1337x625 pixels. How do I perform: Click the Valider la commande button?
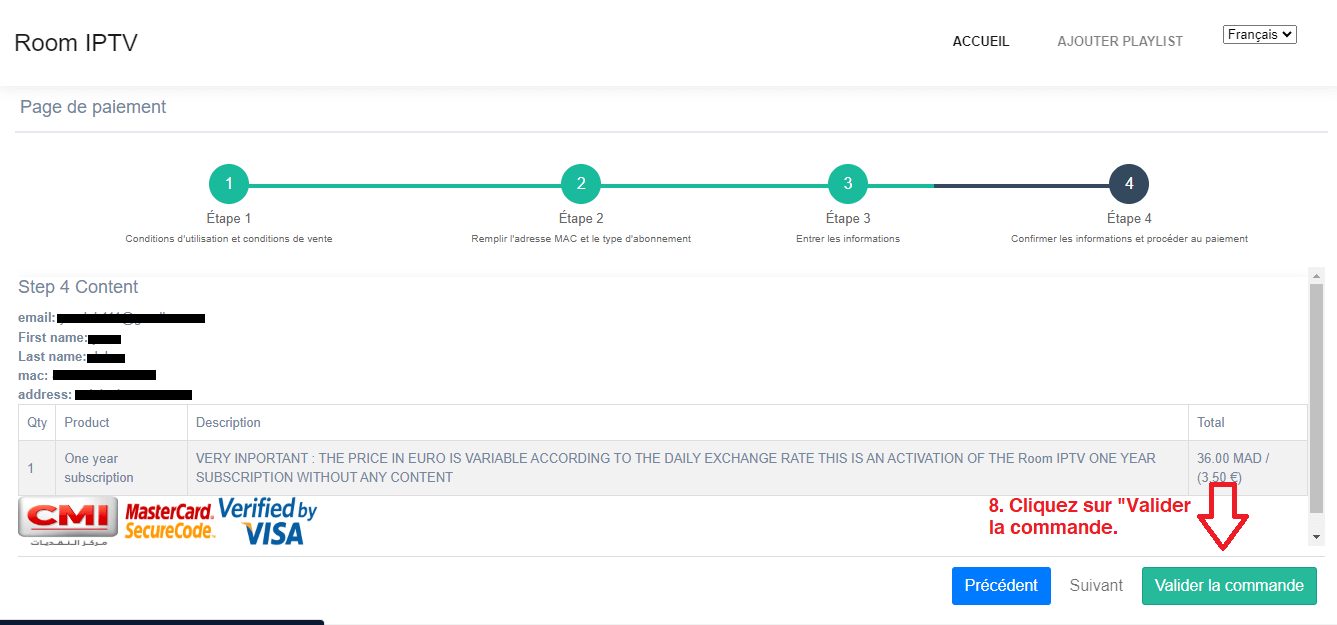pos(1229,586)
